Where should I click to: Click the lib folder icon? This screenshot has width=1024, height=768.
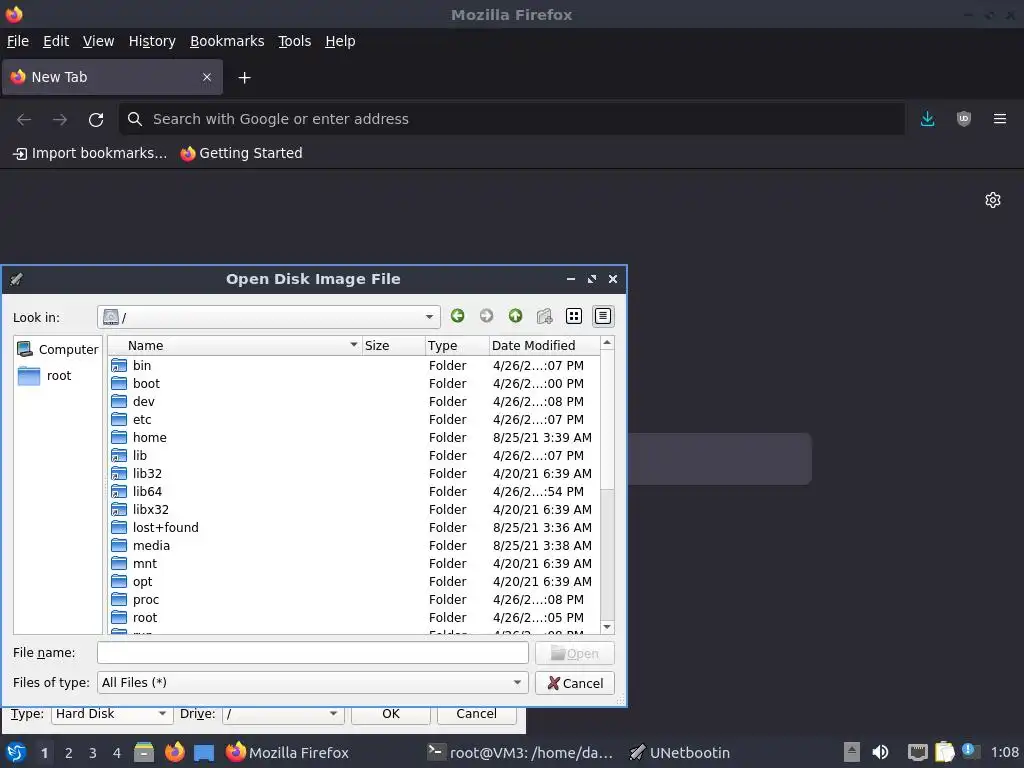119,455
